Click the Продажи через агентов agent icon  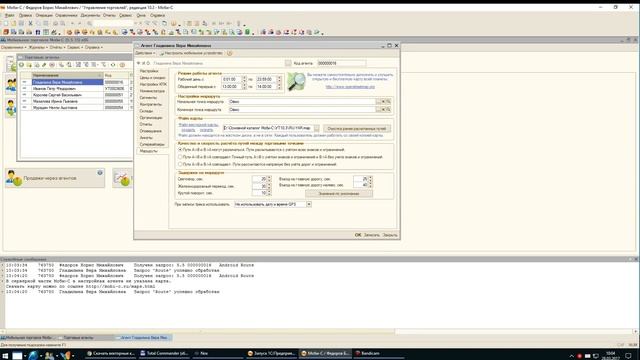(14, 178)
